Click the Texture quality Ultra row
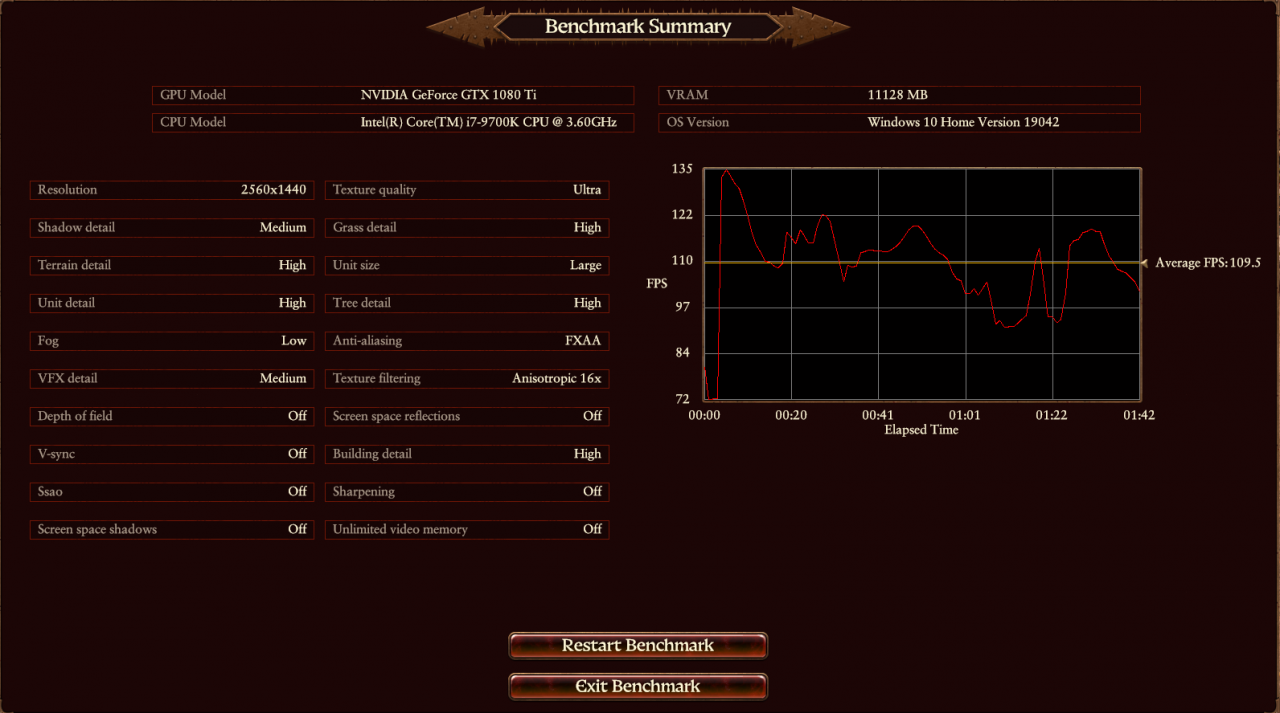Screen dimensions: 1280x713 [x=467, y=190]
